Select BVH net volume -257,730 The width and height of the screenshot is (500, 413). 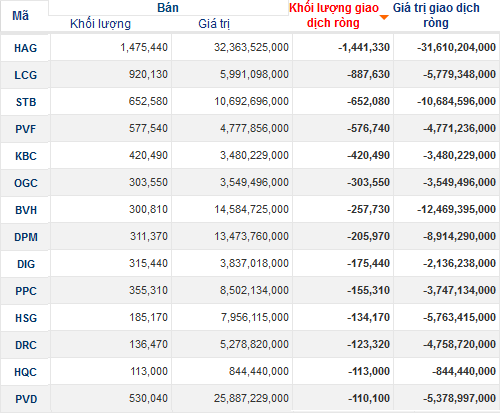(x=368, y=209)
